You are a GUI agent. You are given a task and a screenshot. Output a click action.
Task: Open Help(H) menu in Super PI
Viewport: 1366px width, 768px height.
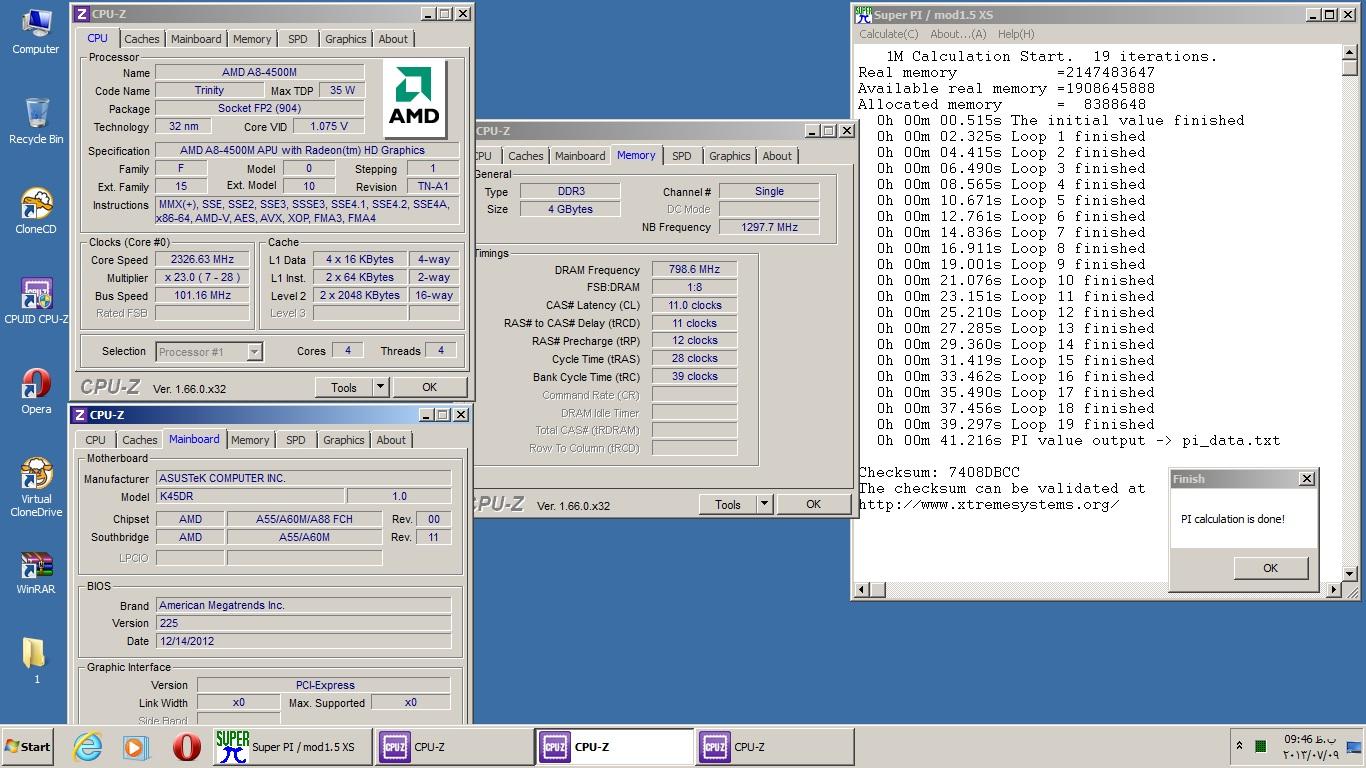point(1016,34)
